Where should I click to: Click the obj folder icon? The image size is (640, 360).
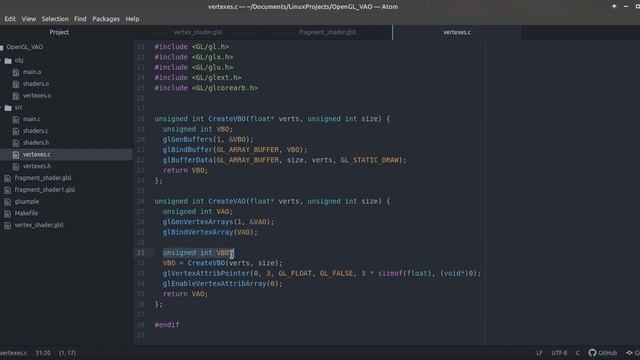point(8,61)
